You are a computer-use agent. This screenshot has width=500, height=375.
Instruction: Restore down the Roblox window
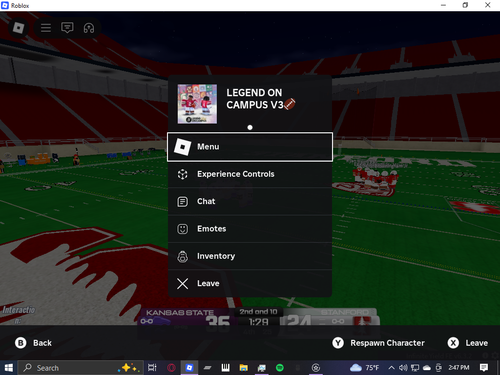pyautogui.click(x=465, y=5)
